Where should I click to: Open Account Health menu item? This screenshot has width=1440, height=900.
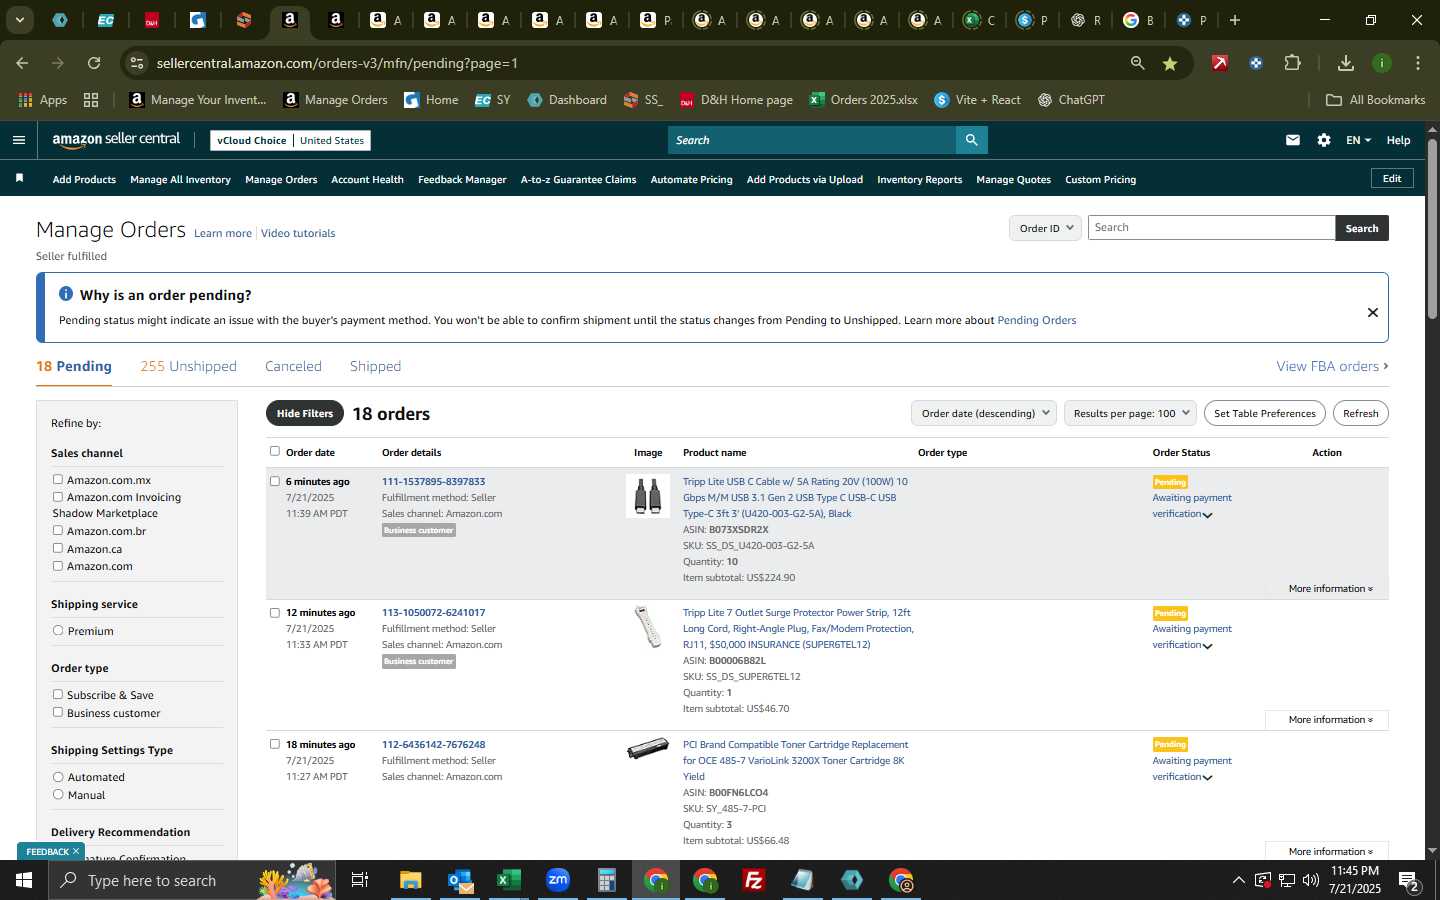coord(367,179)
